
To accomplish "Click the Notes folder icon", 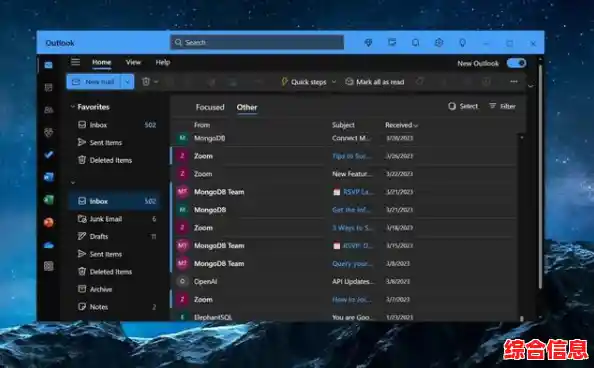I will click(x=82, y=307).
